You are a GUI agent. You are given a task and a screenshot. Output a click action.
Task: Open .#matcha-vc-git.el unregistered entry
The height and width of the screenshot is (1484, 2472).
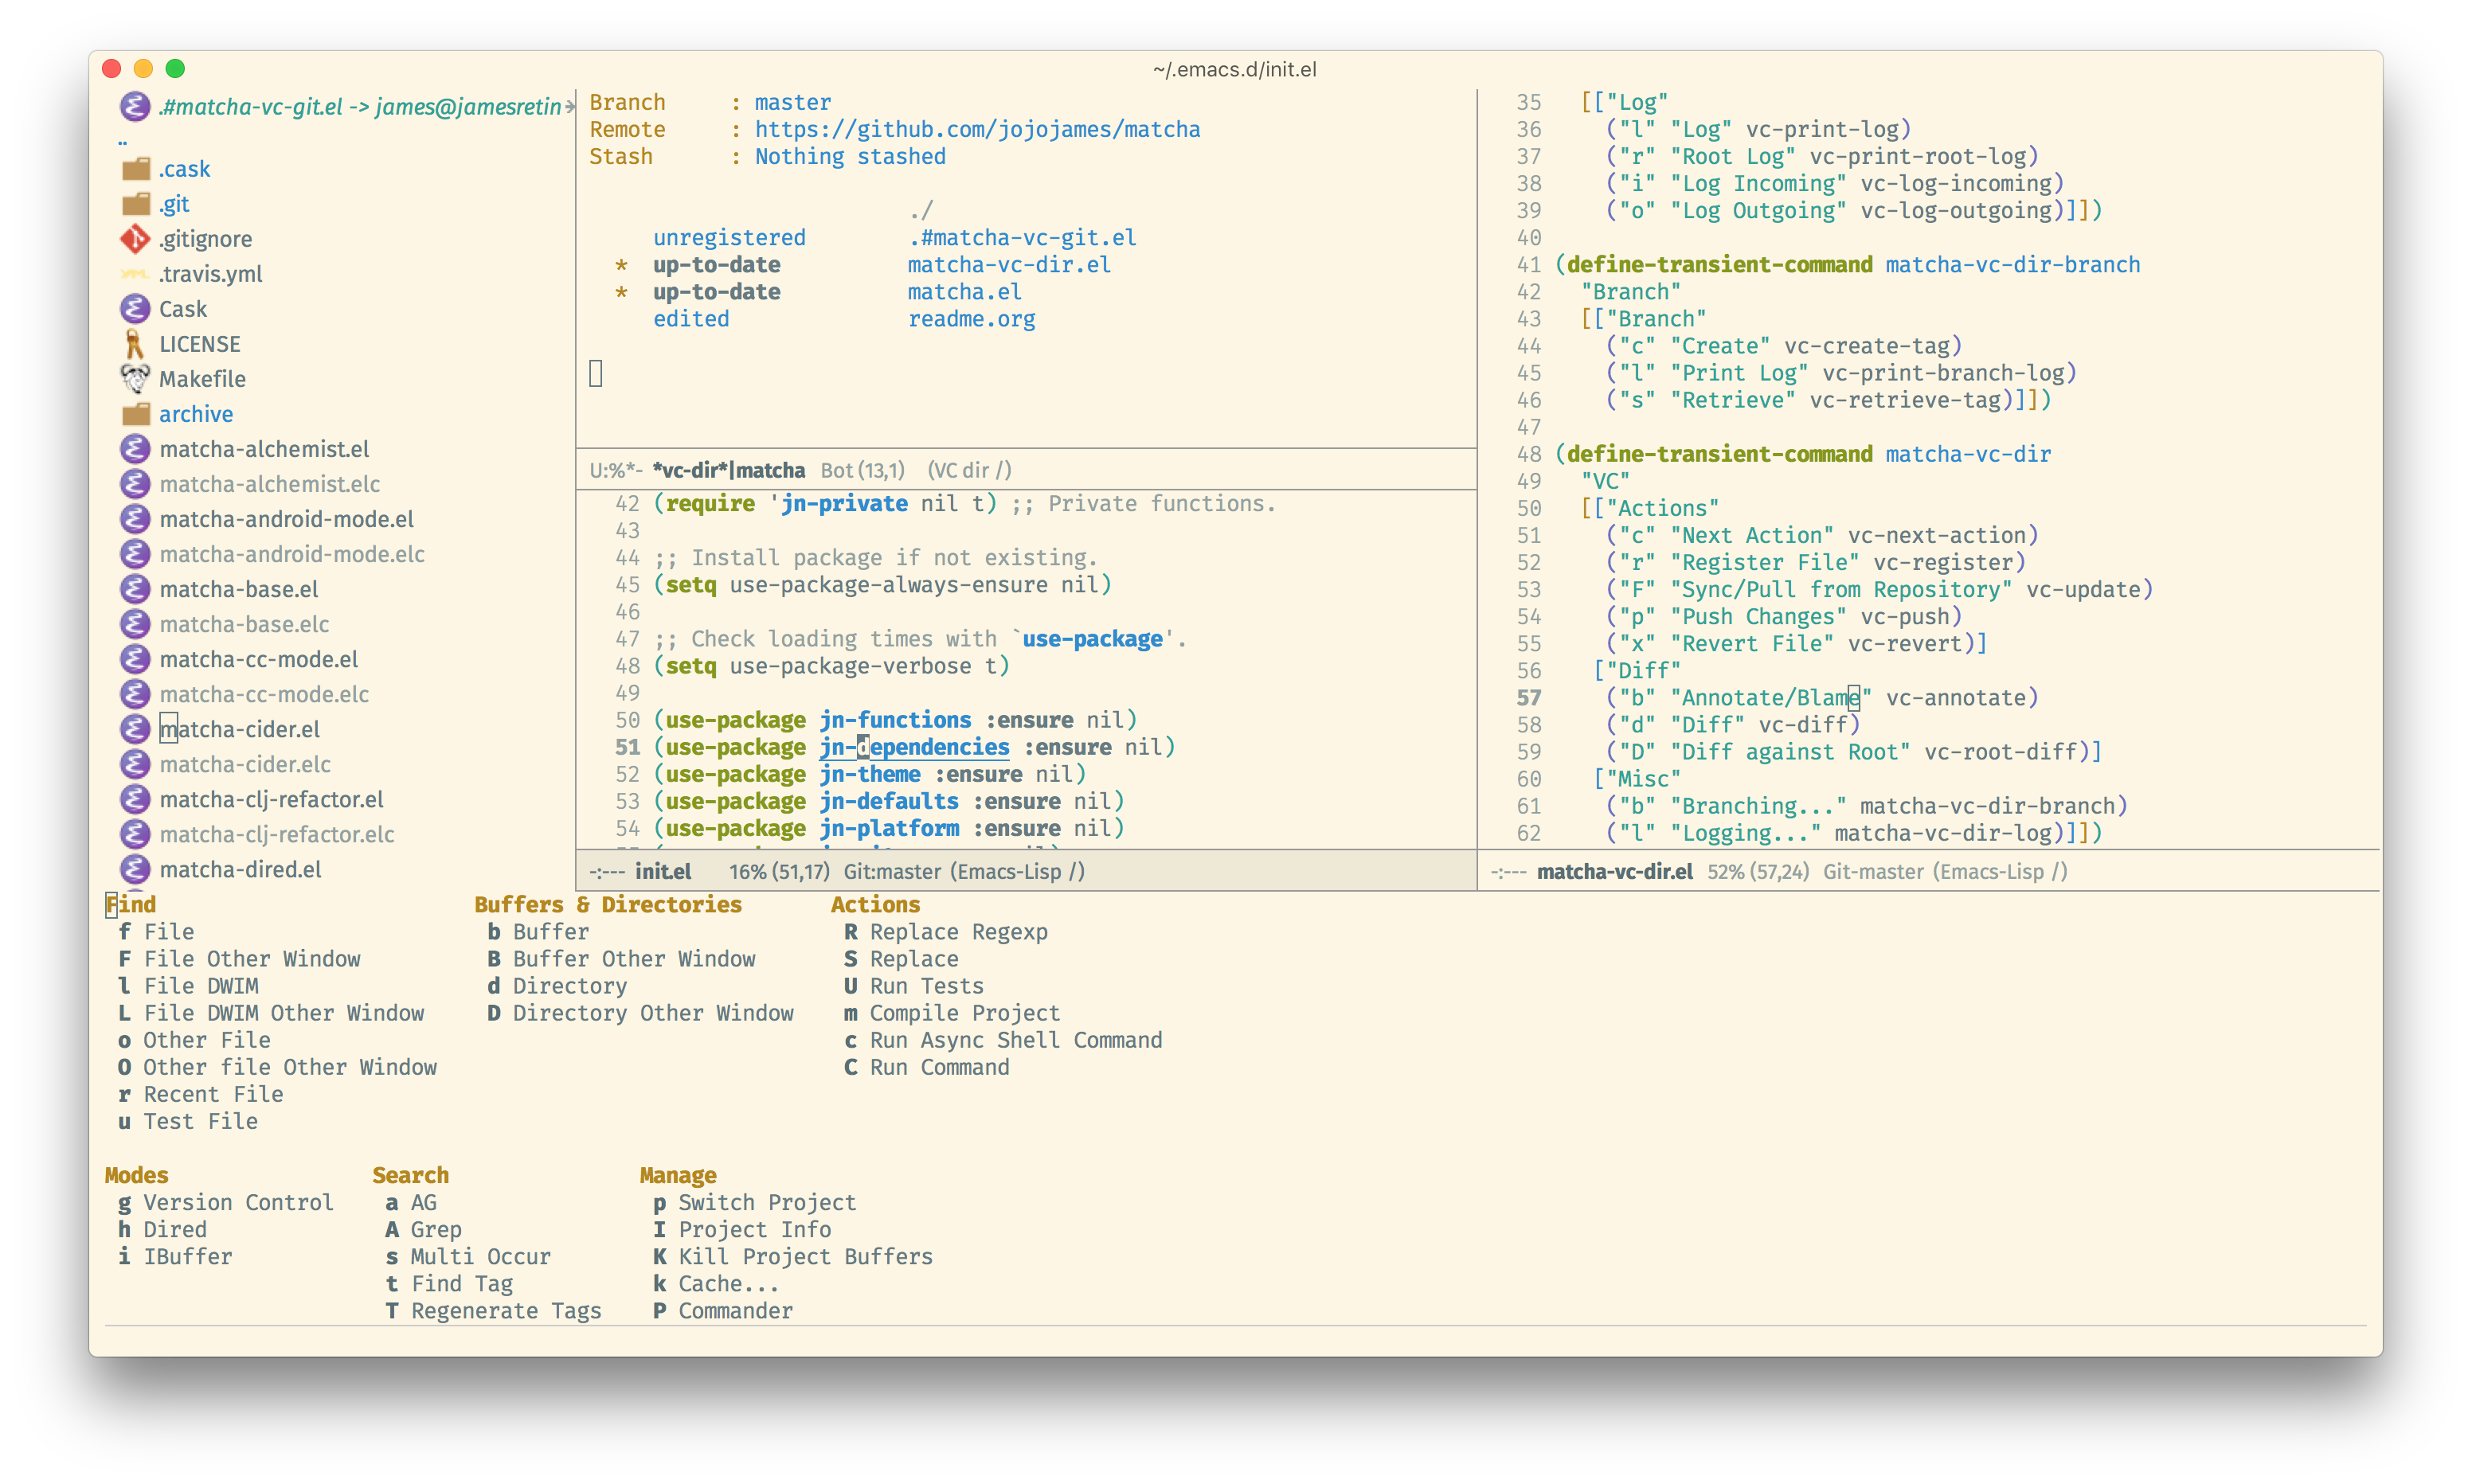pyautogui.click(x=1022, y=238)
